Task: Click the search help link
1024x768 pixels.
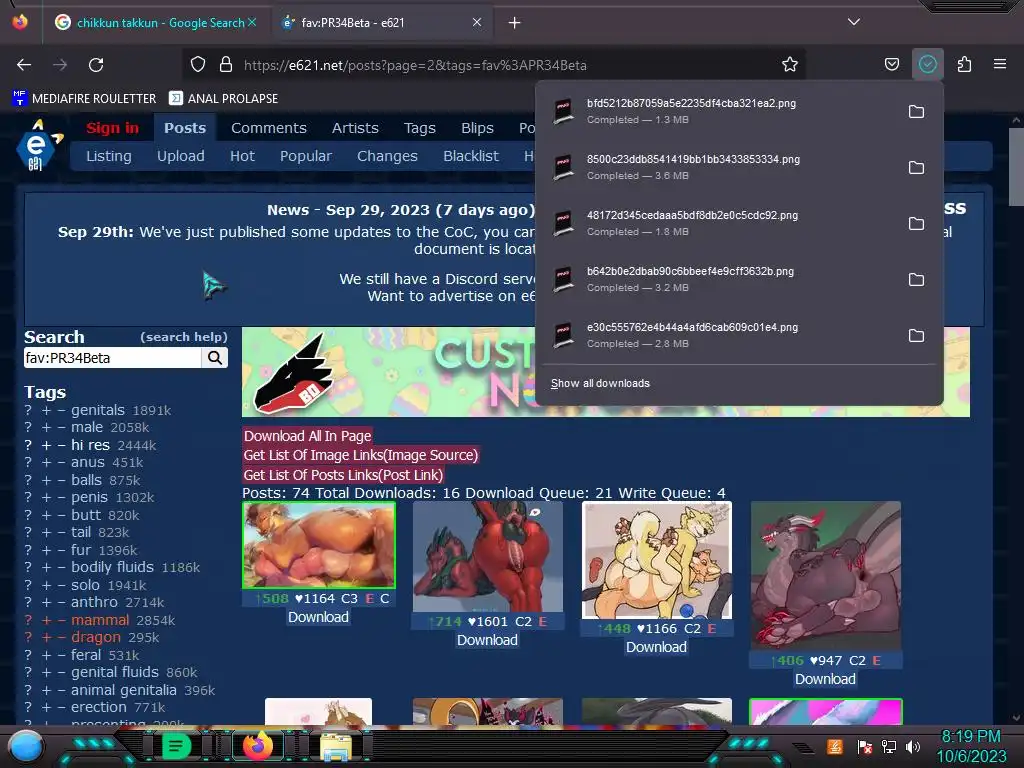Action: point(184,337)
